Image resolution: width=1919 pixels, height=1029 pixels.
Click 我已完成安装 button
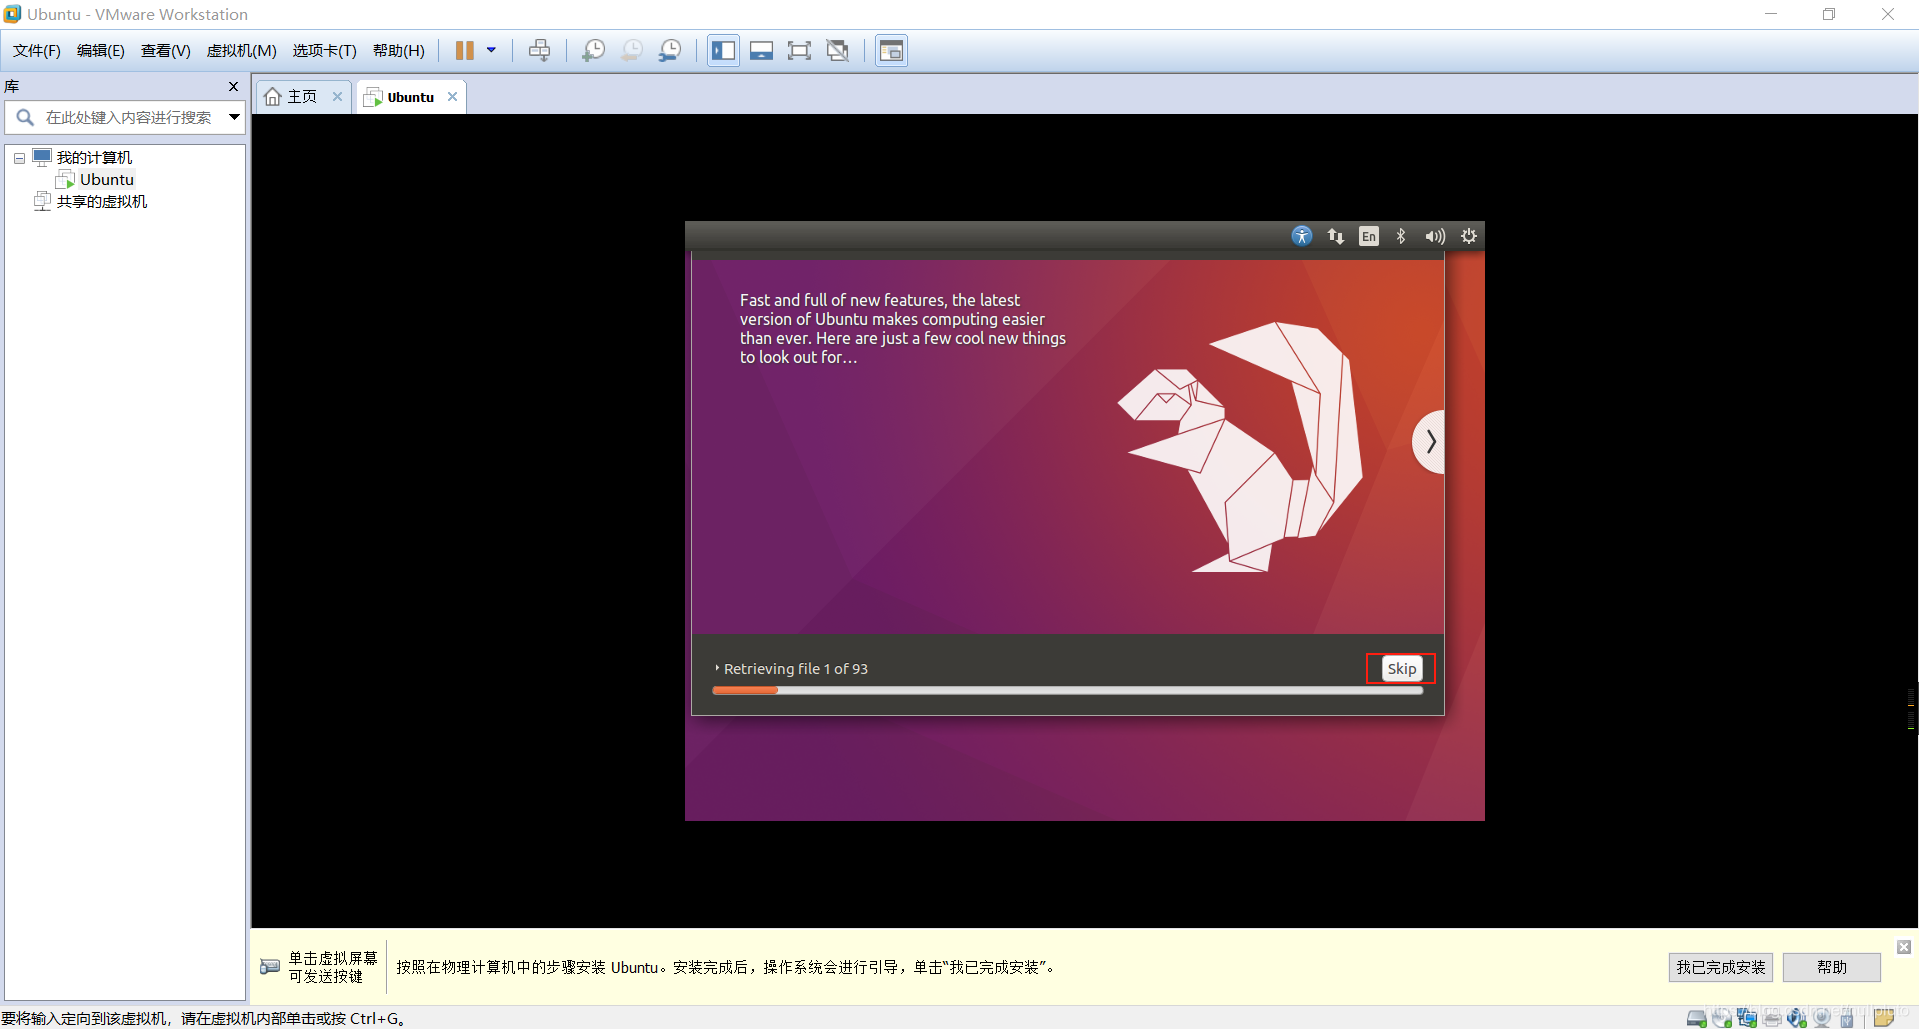1720,967
